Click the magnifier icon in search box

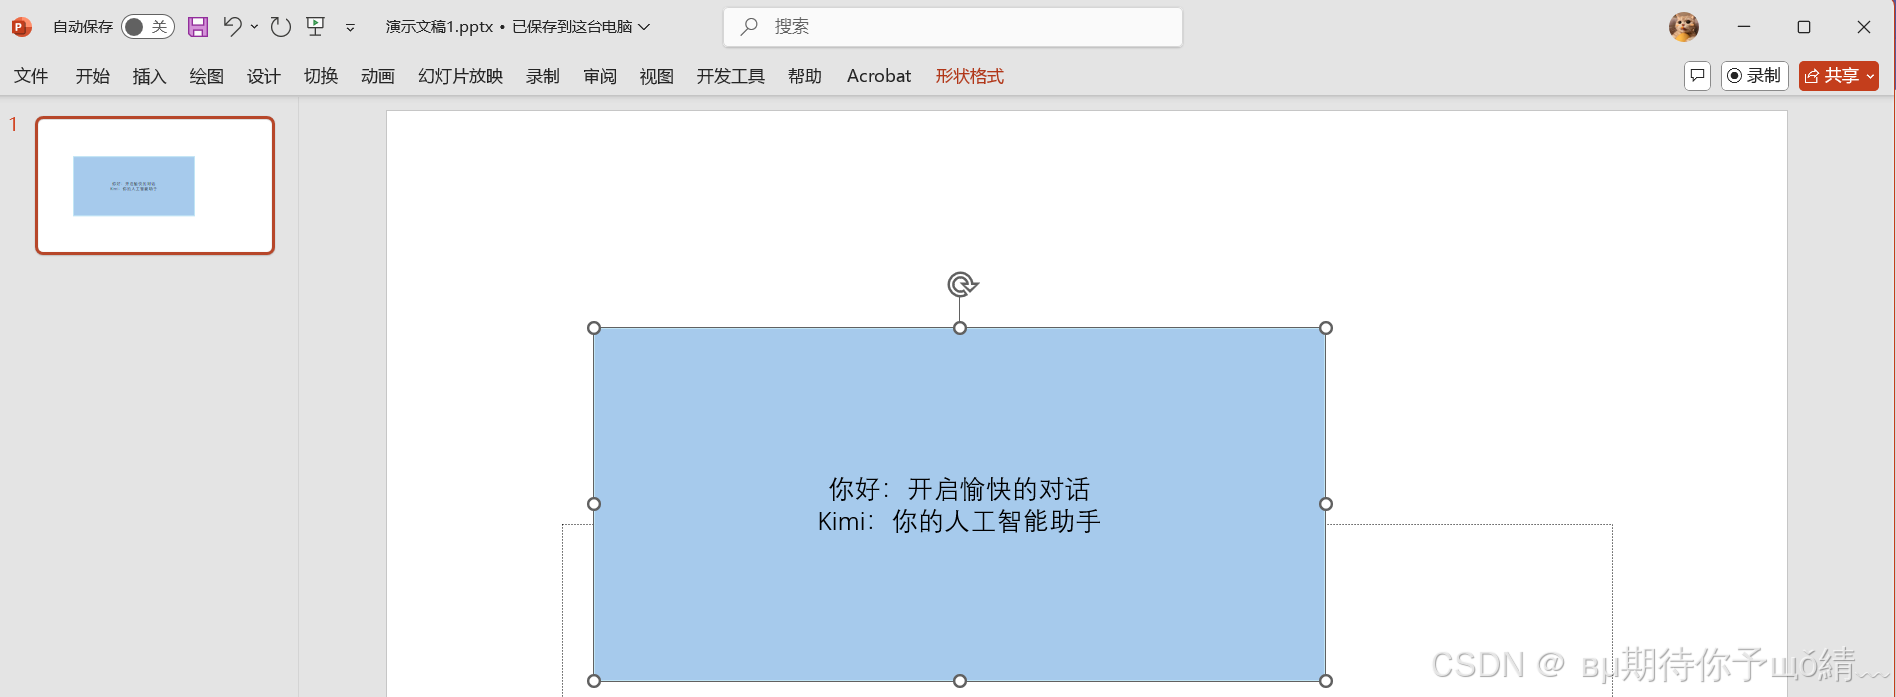point(749,27)
